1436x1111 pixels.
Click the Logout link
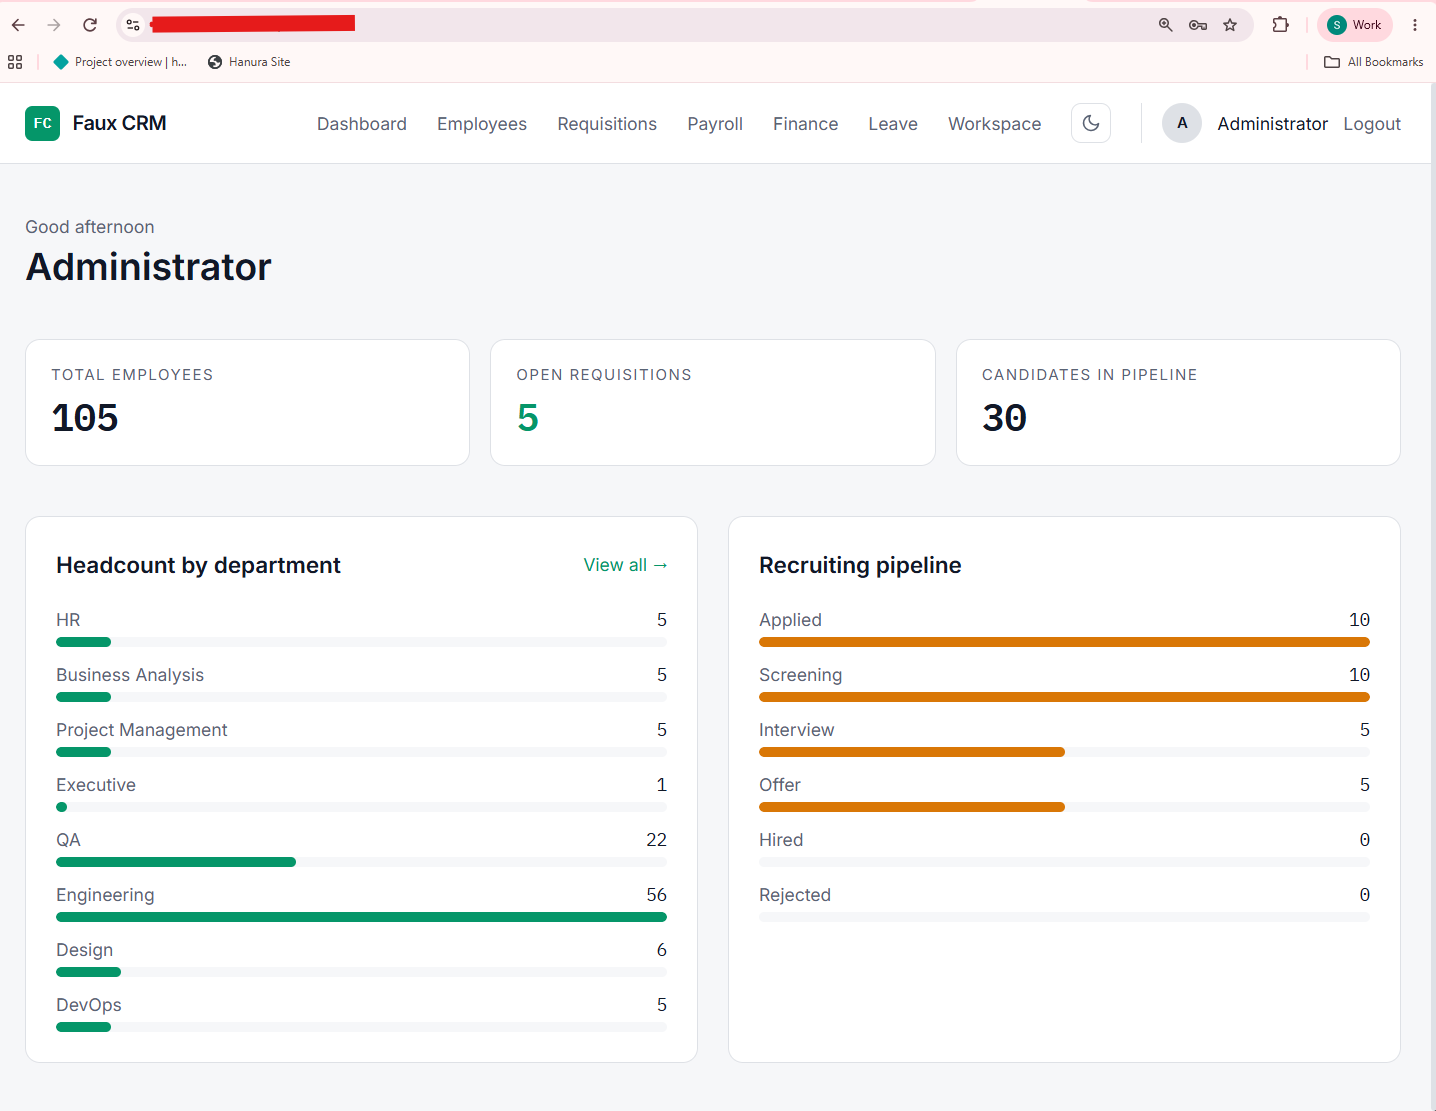[1372, 124]
